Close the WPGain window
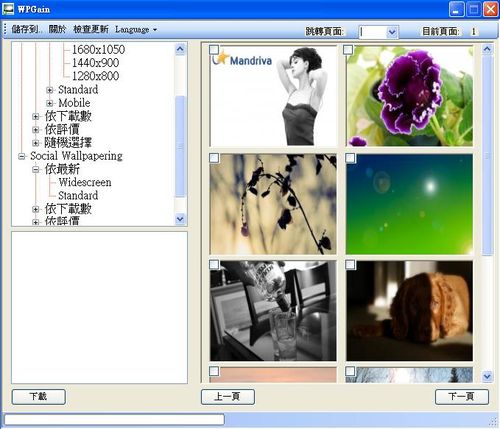500x429 pixels. click(x=491, y=9)
